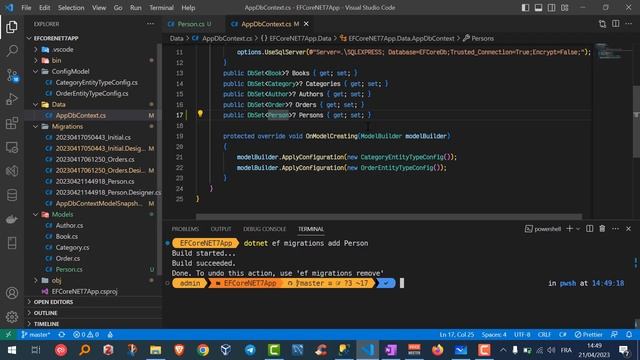The image size is (640, 360).
Task: Click master branch in status bar
Action: (x=36, y=334)
